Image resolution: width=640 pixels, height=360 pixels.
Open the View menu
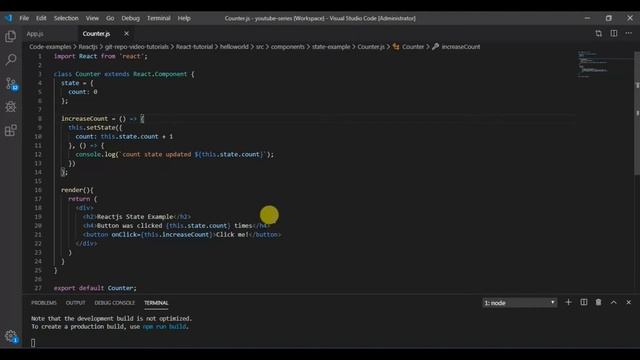[92, 18]
